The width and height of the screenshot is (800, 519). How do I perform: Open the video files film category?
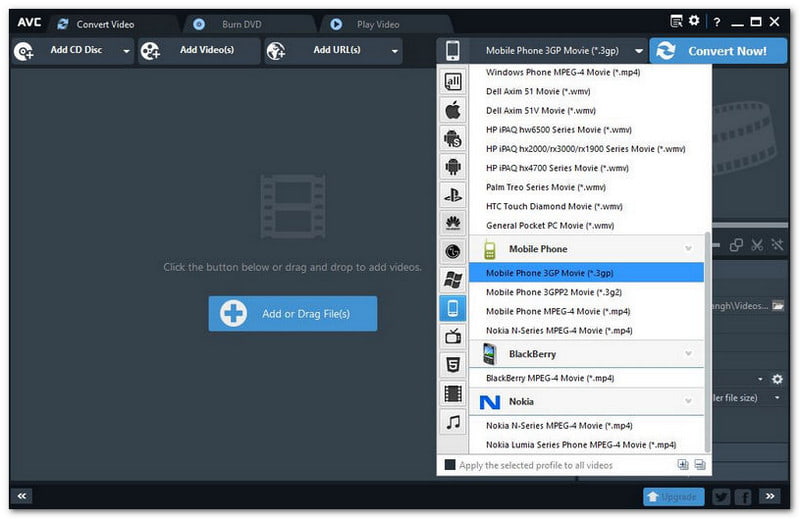point(453,393)
